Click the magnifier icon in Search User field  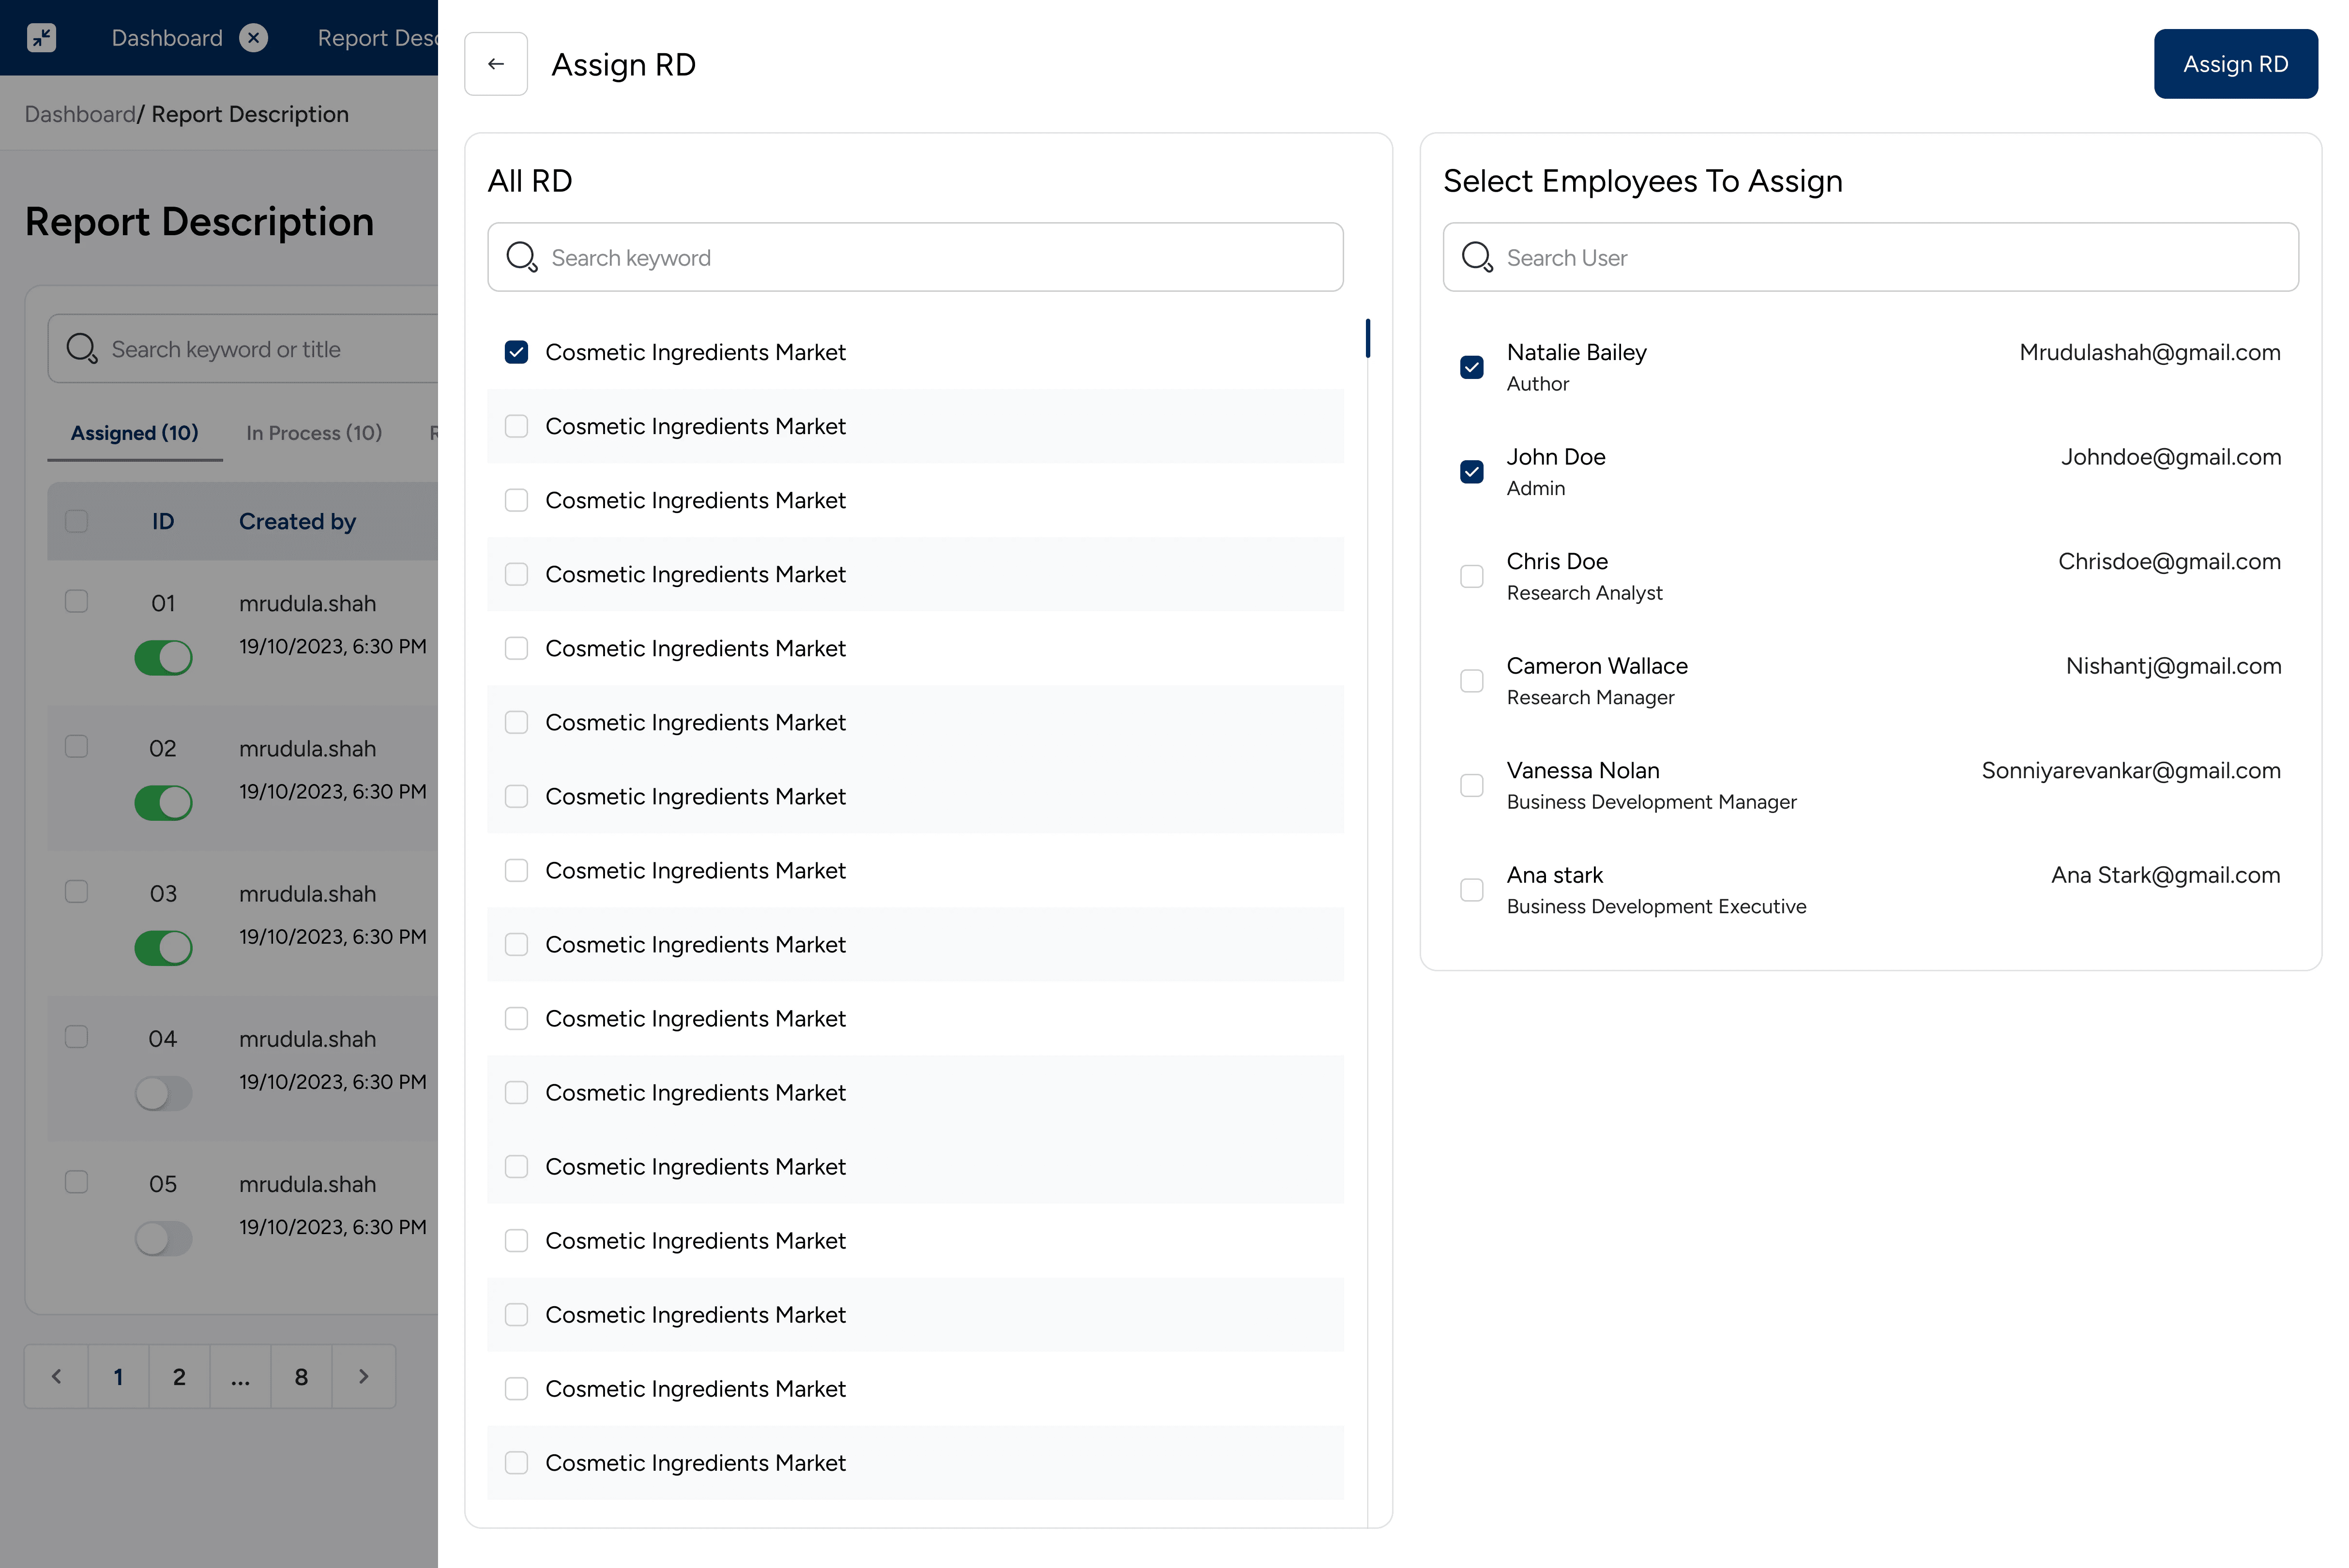1476,257
